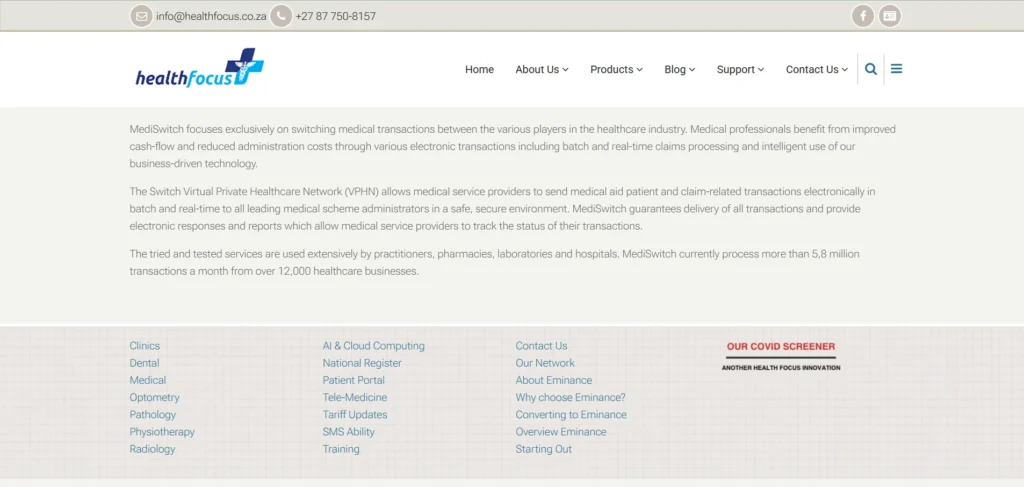
Task: Open the SMS Ability link
Action: (349, 432)
